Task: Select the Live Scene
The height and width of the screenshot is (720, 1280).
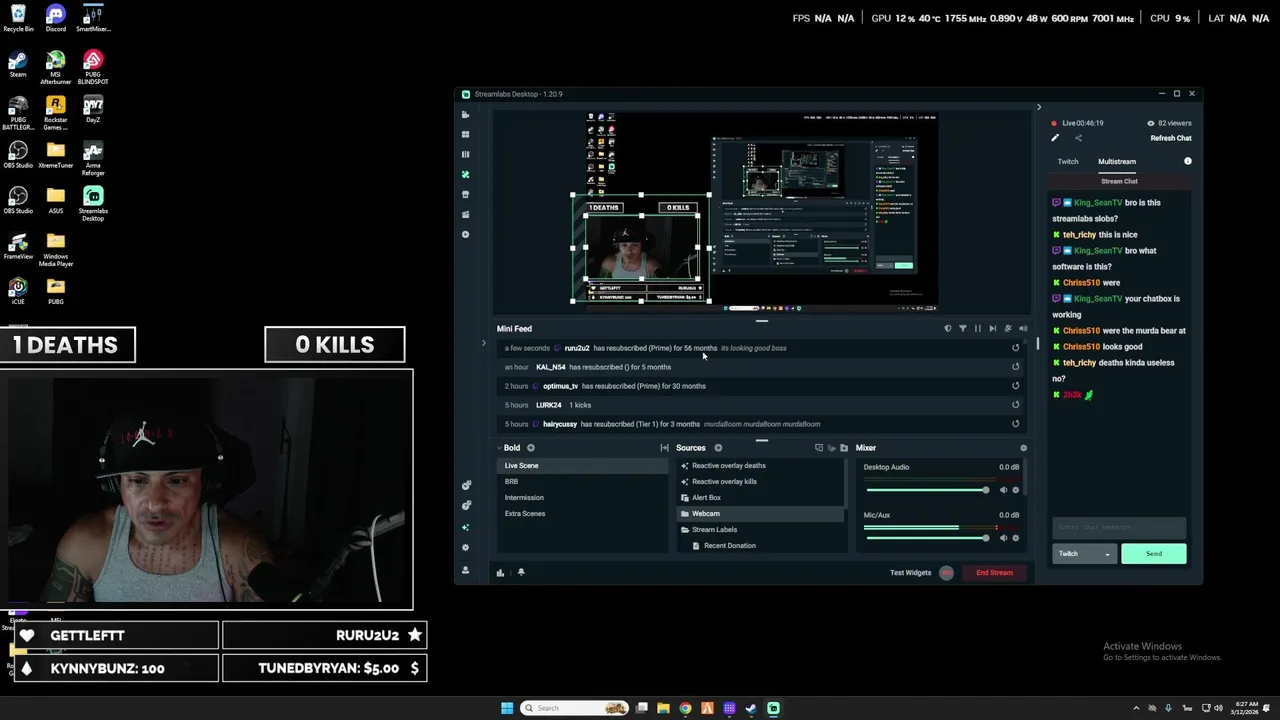Action: (582, 466)
